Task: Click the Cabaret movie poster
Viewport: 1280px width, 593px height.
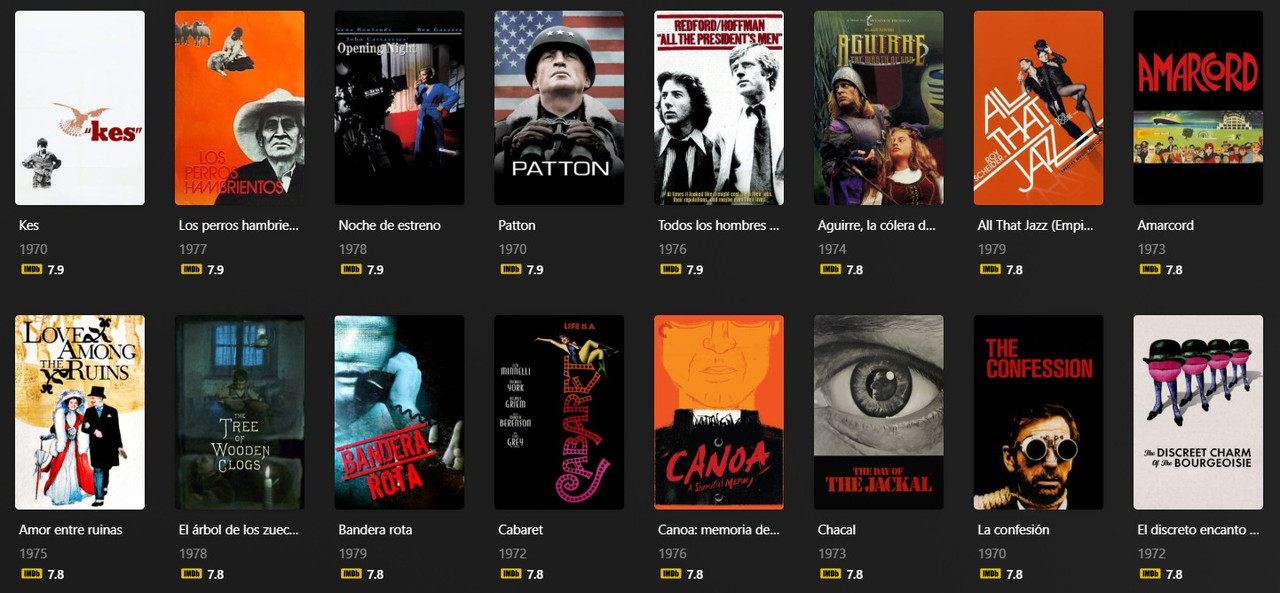Action: coord(559,412)
